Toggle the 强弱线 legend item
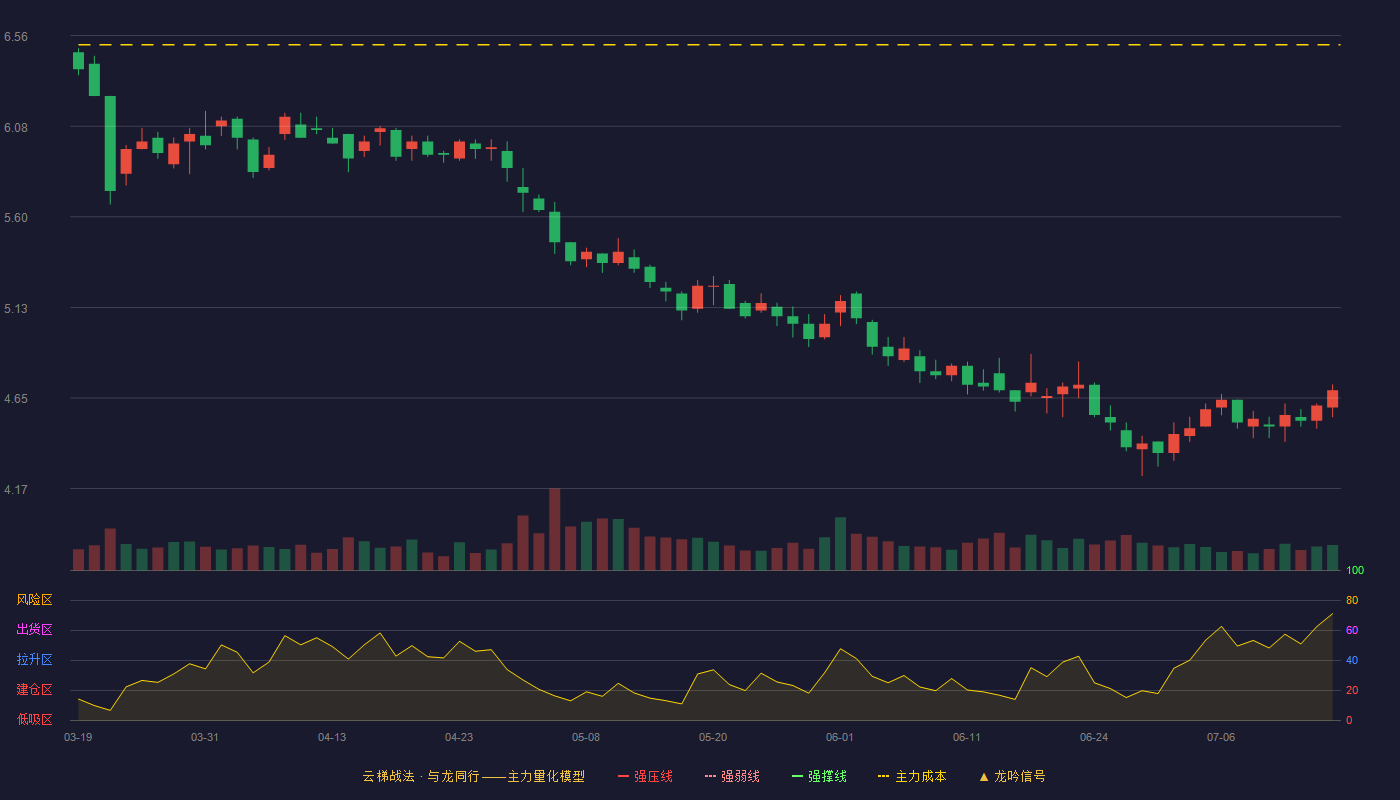The width and height of the screenshot is (1400, 800). (732, 776)
